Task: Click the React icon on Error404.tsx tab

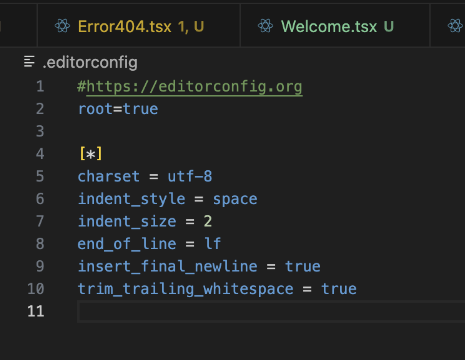Action: click(62, 26)
